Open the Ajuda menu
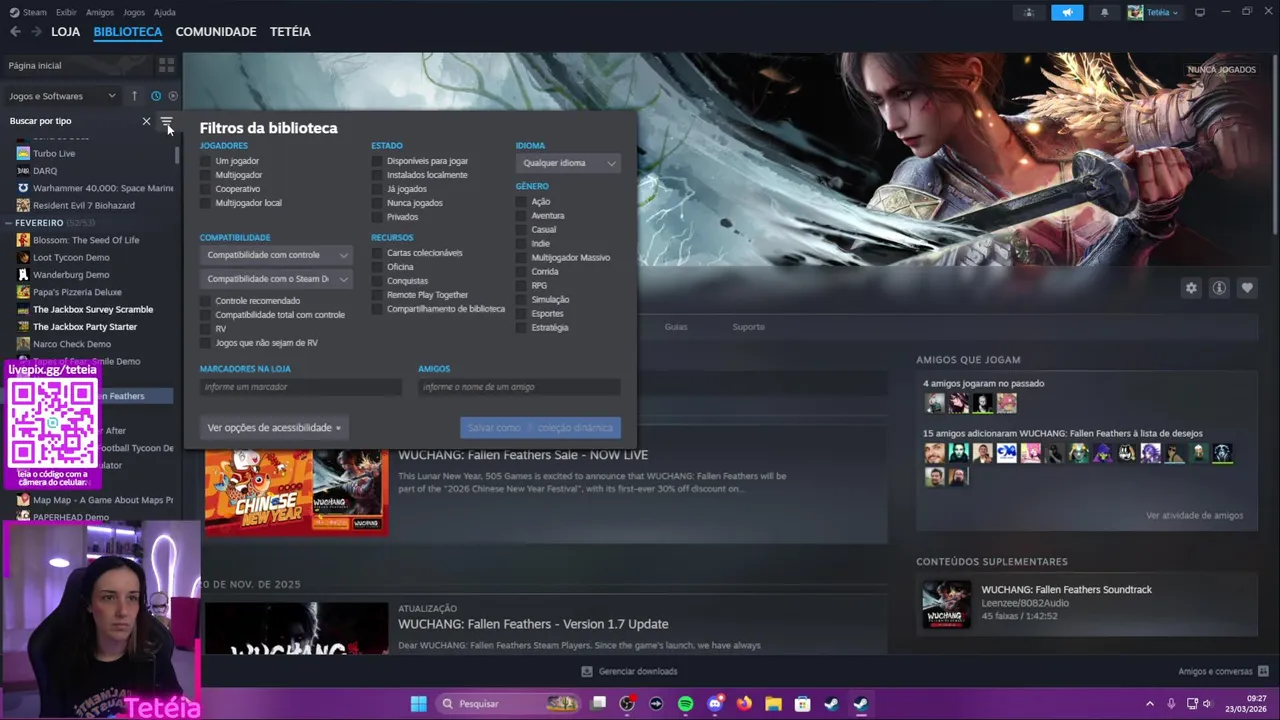Viewport: 1280px width, 720px height. coord(165,12)
